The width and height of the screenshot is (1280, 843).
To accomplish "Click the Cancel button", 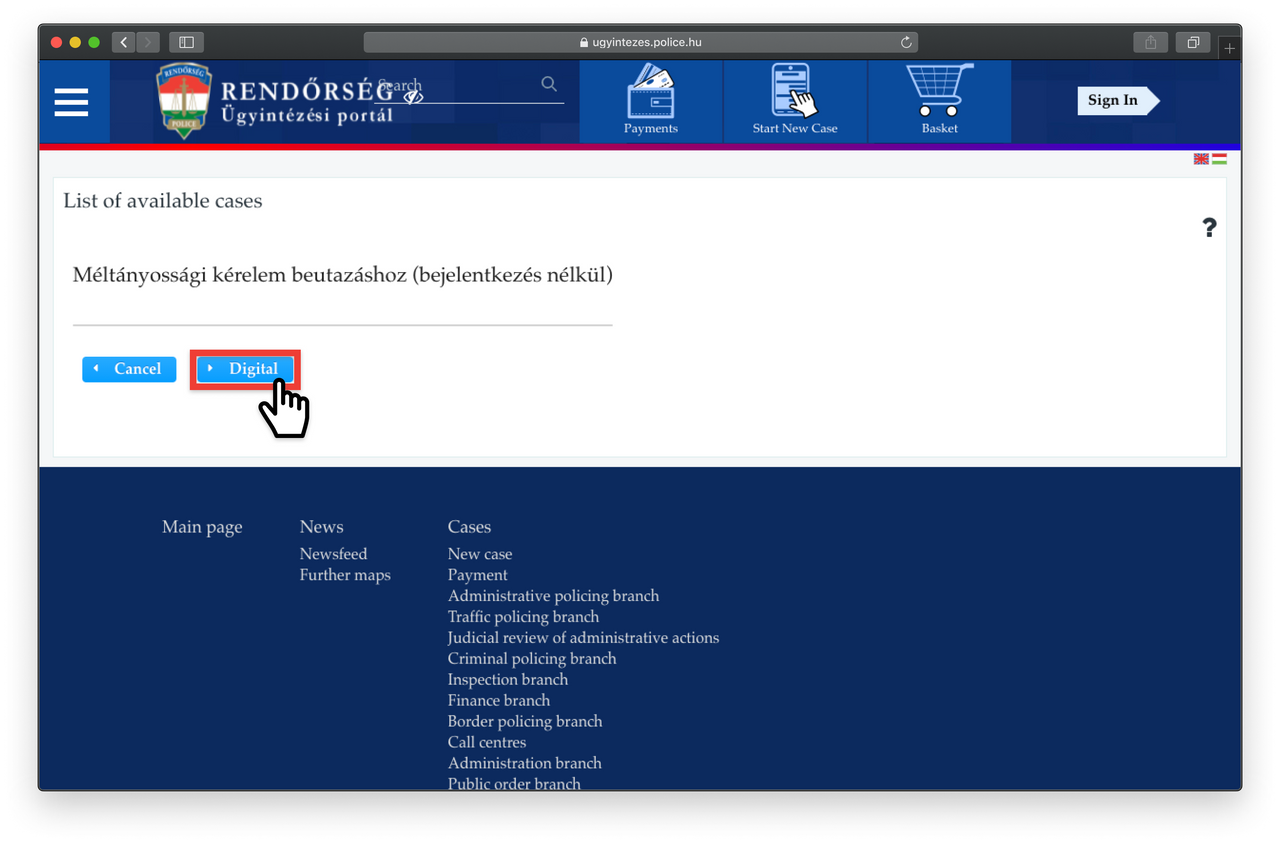I will pyautogui.click(x=129, y=369).
